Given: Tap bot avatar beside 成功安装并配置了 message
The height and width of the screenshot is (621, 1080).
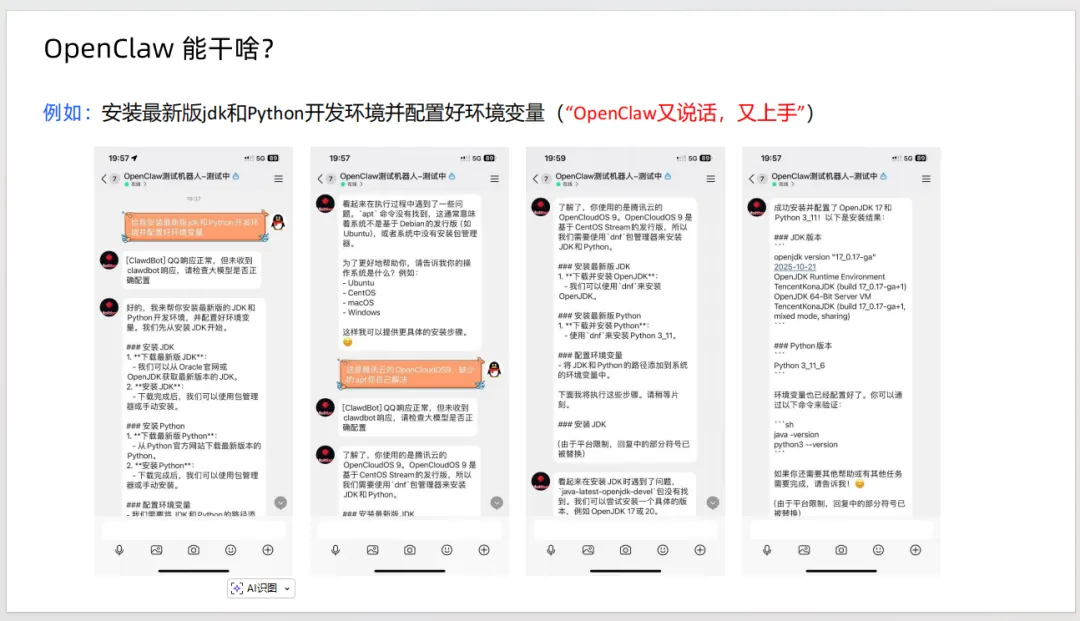Looking at the screenshot, I should (757, 207).
